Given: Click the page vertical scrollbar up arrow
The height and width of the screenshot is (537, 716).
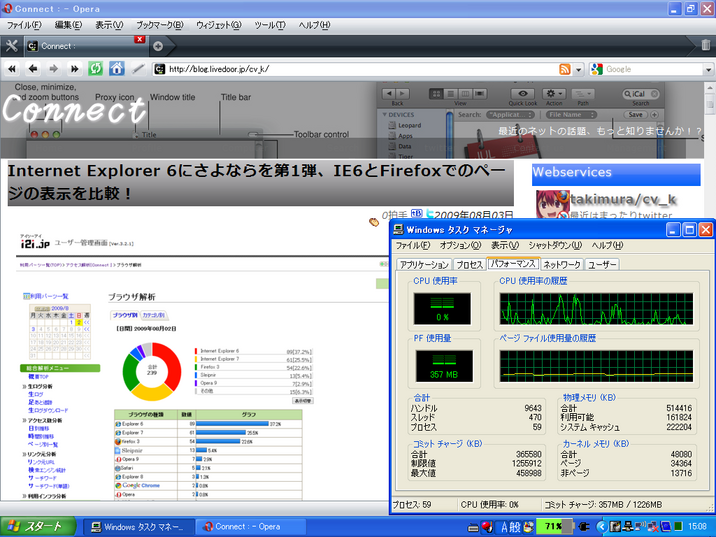Looking at the screenshot, I should 710,88.
